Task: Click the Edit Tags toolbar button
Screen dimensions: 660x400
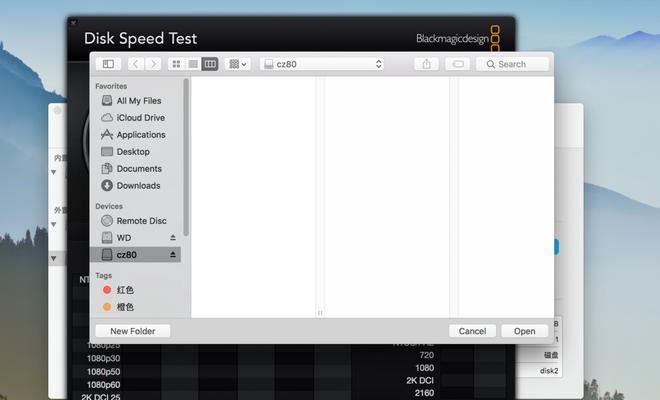Action: [x=458, y=64]
